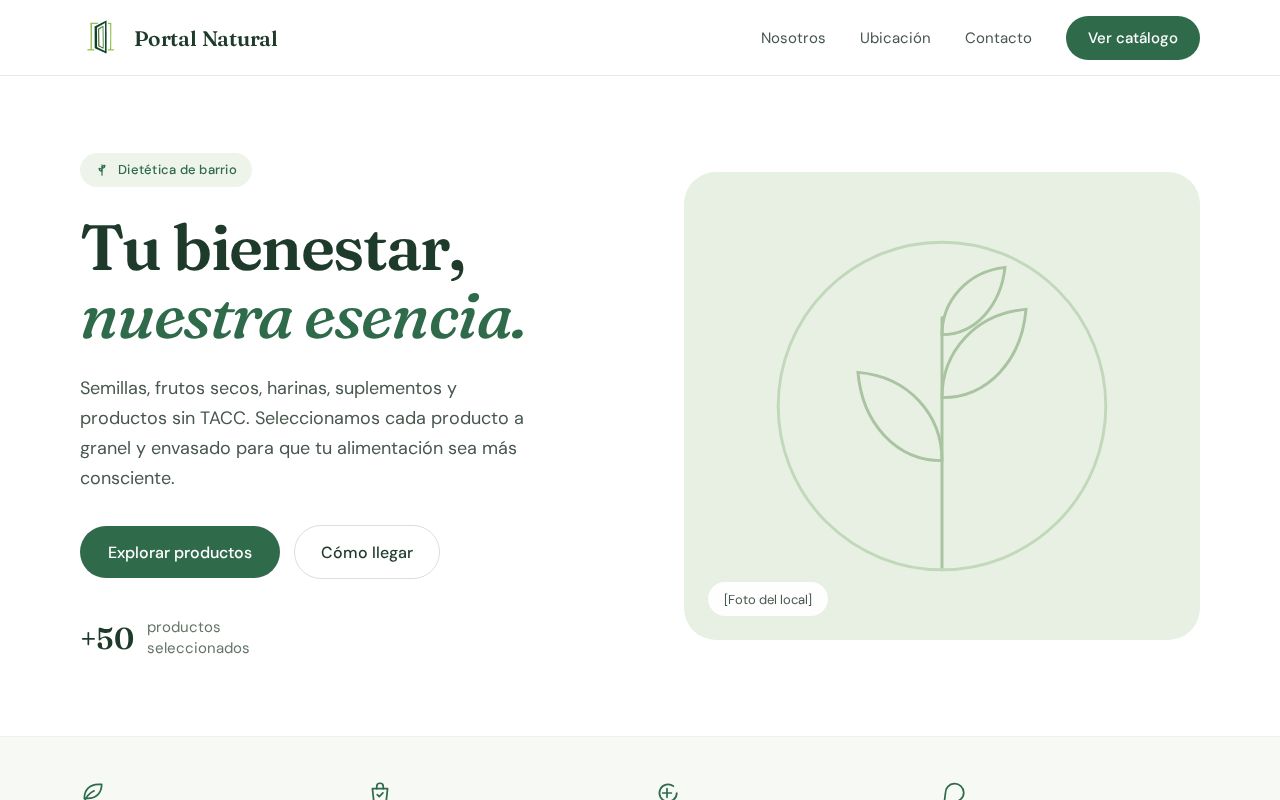Click the Portal Natural door logo icon

(100, 38)
